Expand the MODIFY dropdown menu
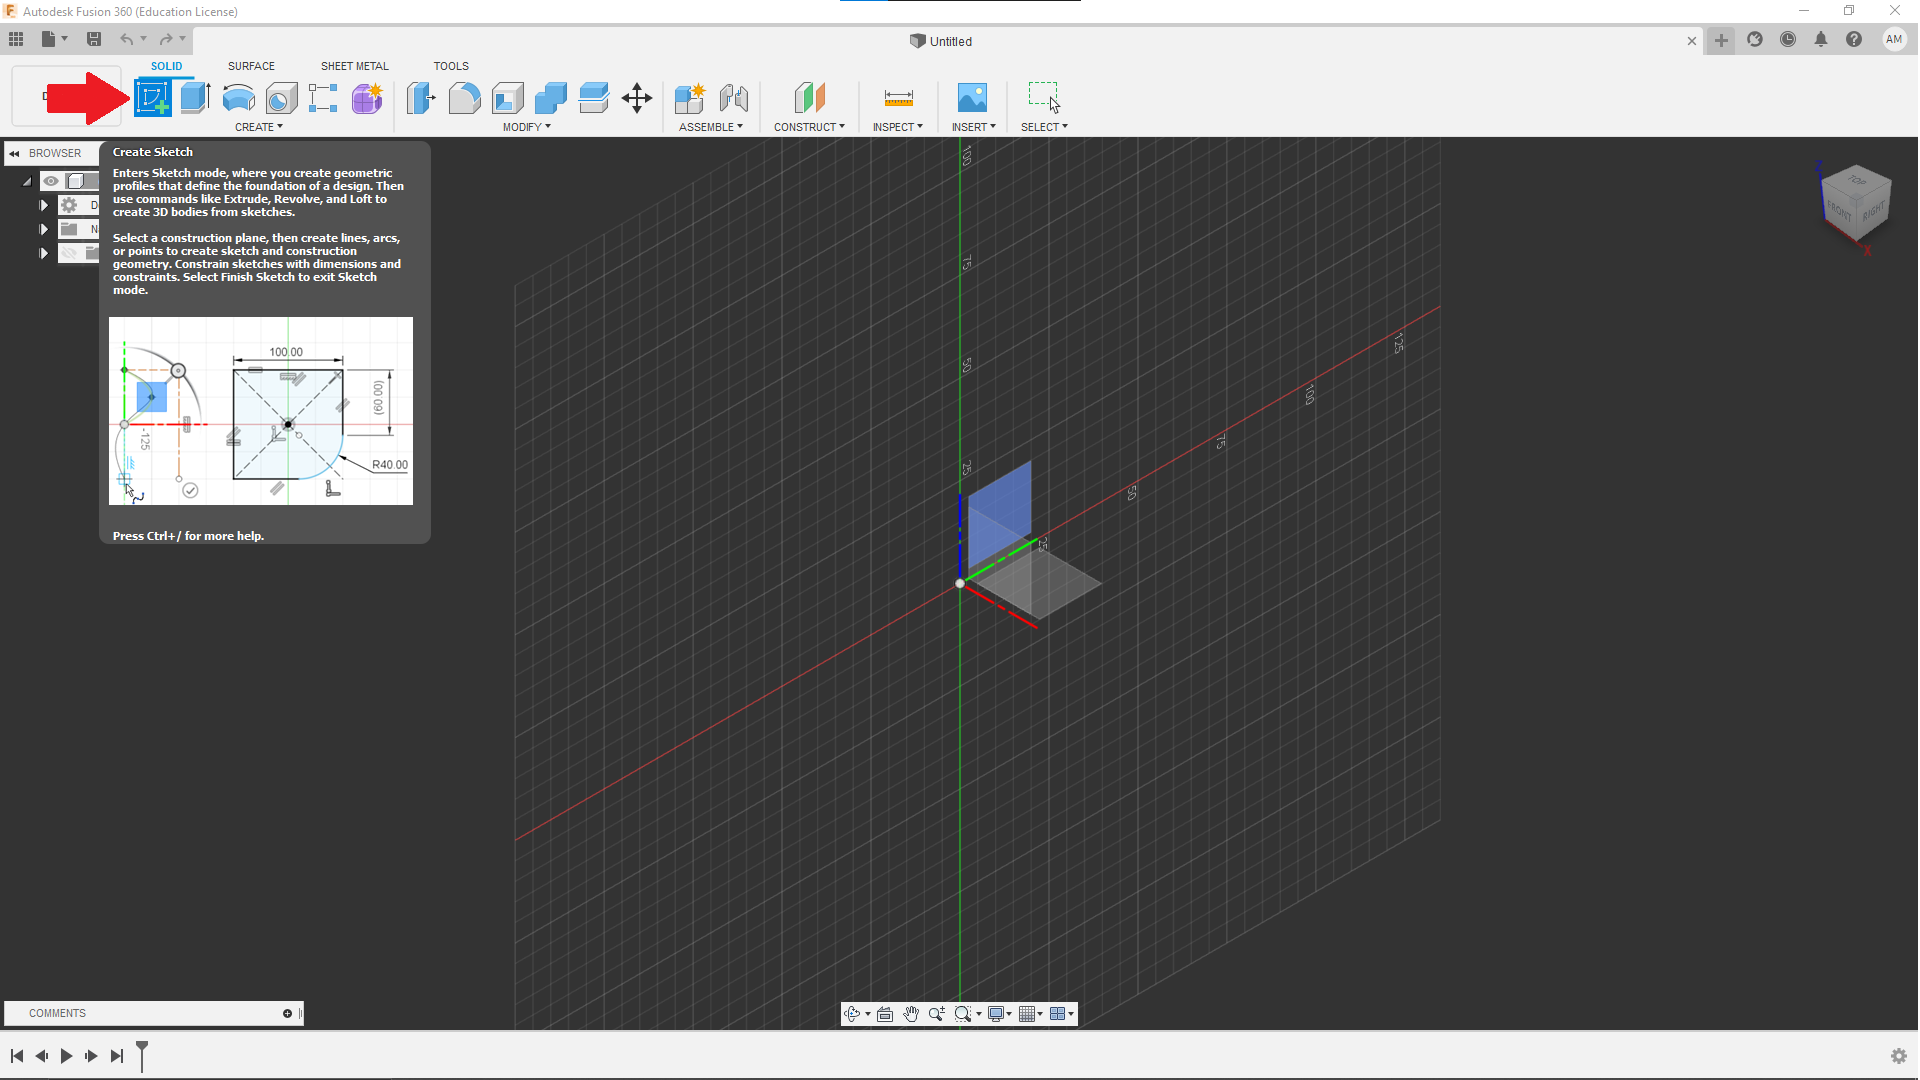The height and width of the screenshot is (1080, 1920). click(526, 125)
